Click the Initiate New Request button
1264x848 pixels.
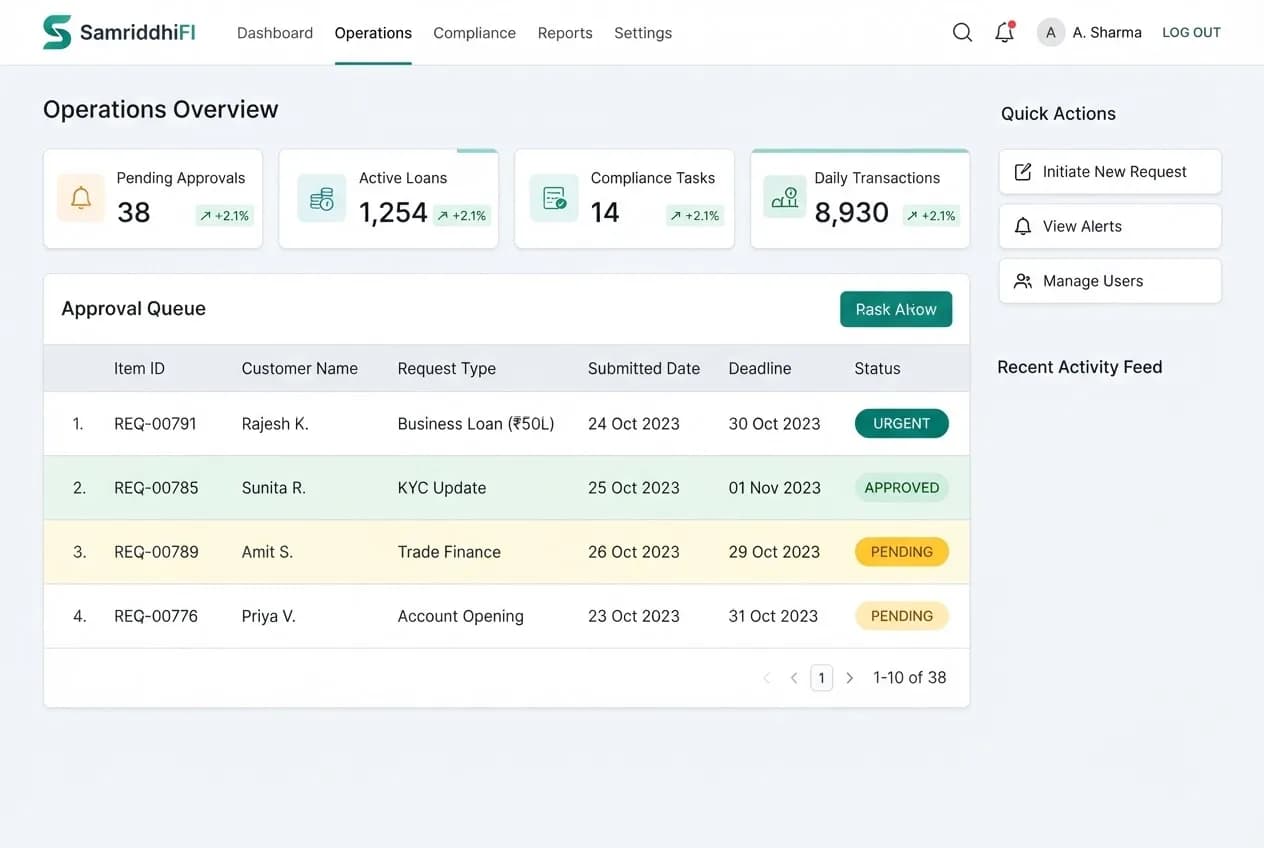(x=1110, y=172)
